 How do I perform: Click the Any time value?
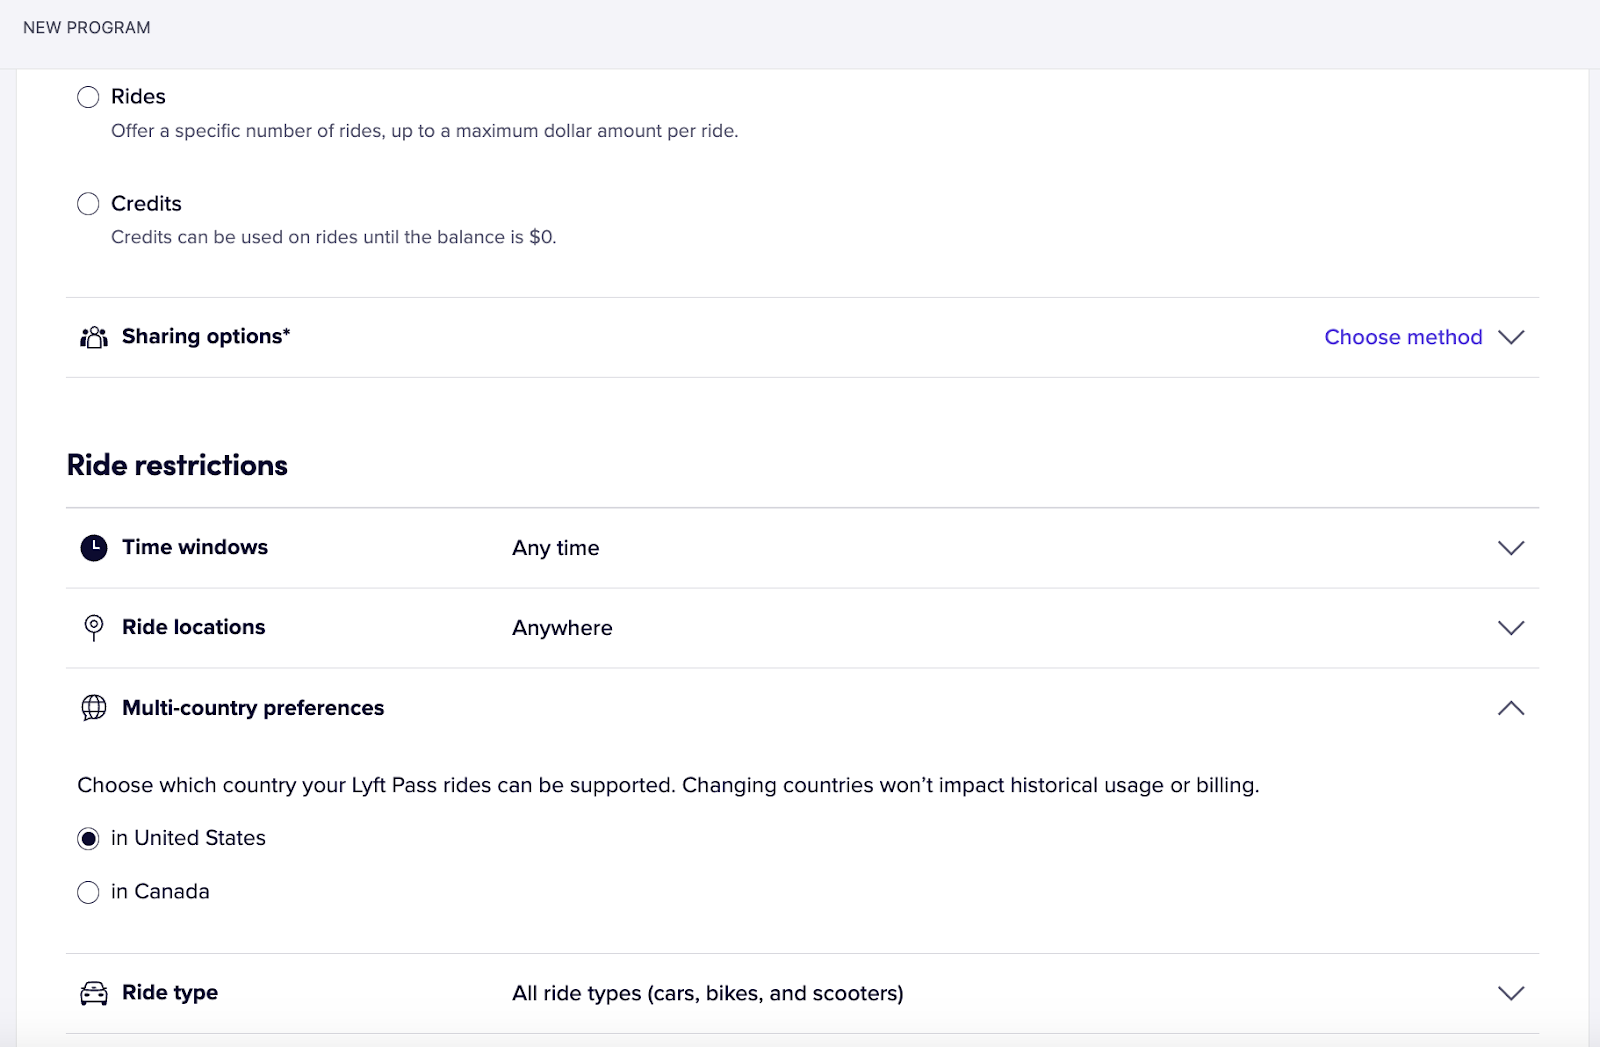(x=555, y=548)
